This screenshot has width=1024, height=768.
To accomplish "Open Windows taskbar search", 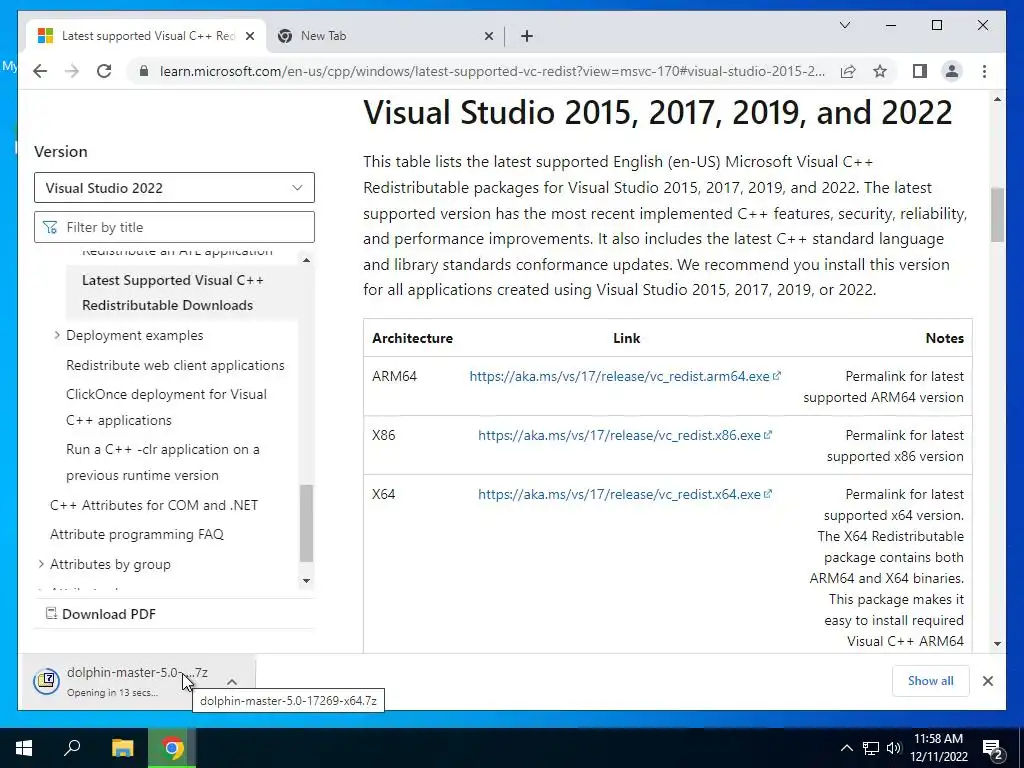I will pos(72,748).
